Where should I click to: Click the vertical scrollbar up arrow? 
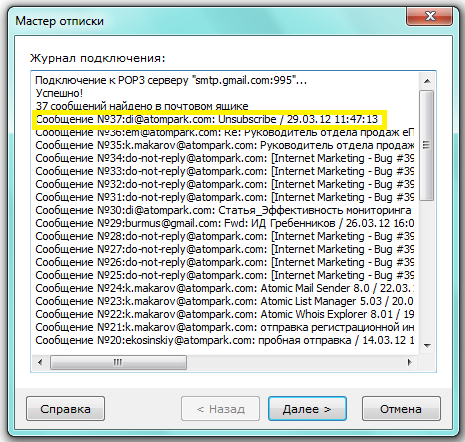point(427,81)
